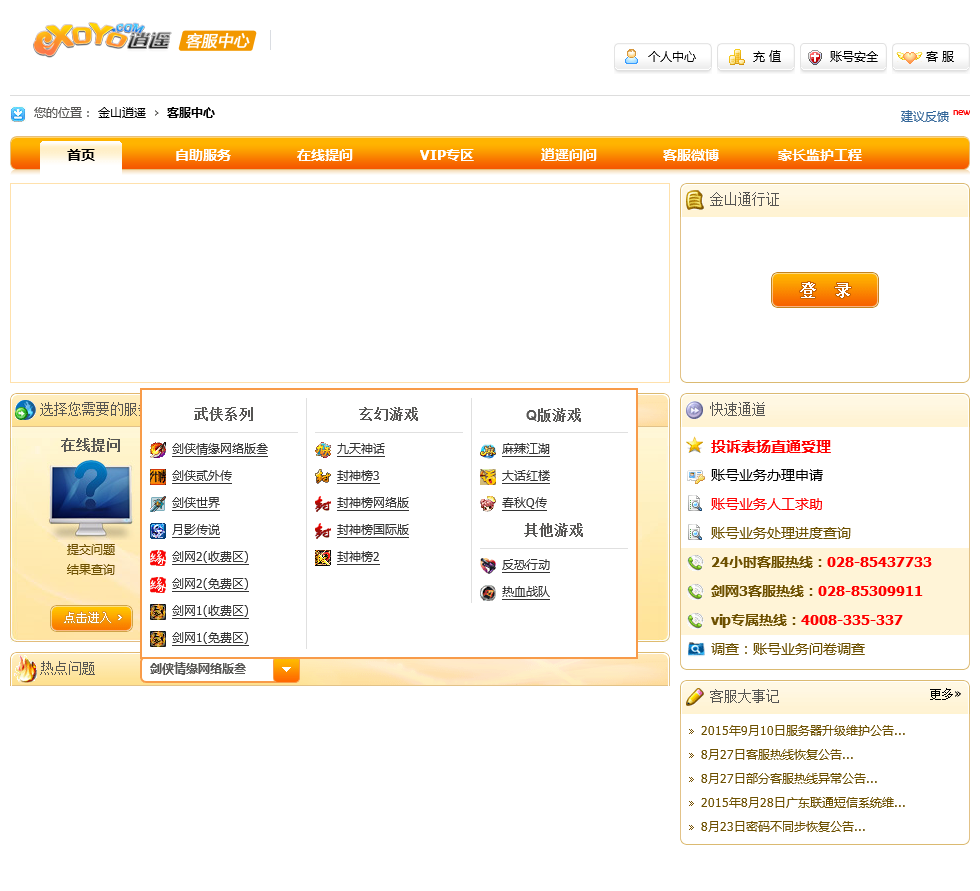Click the orange 登录 button
This screenshot has width=980, height=891.
click(x=825, y=290)
